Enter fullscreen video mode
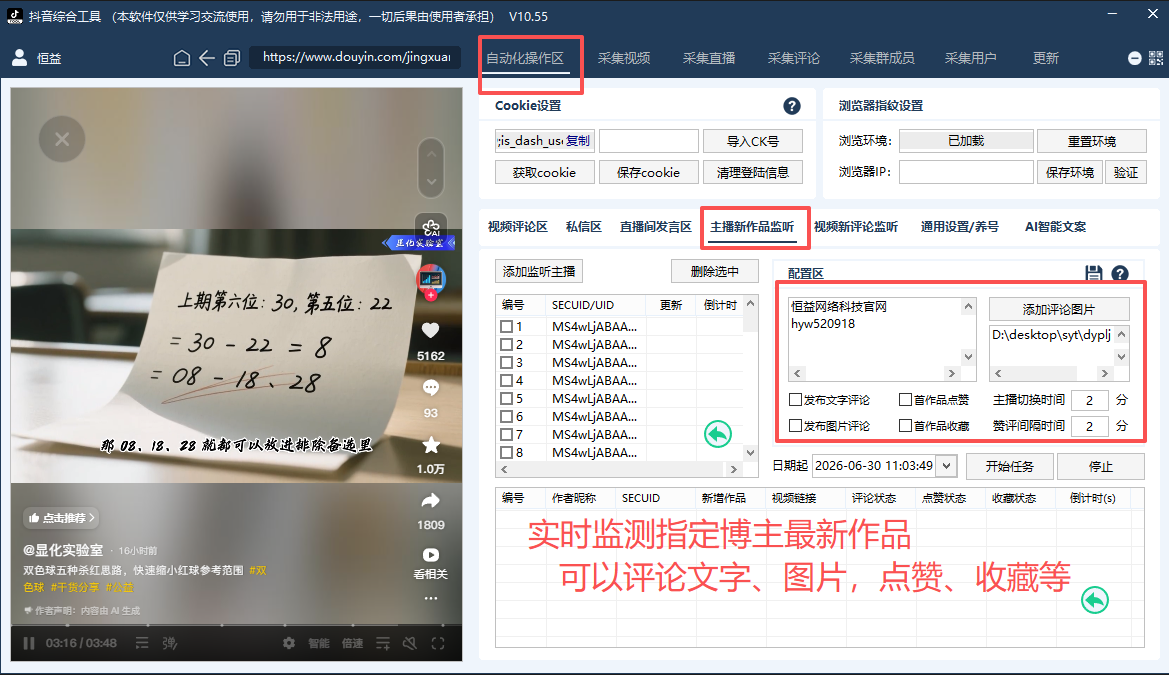Screen dimensions: 1169x675 [438, 643]
